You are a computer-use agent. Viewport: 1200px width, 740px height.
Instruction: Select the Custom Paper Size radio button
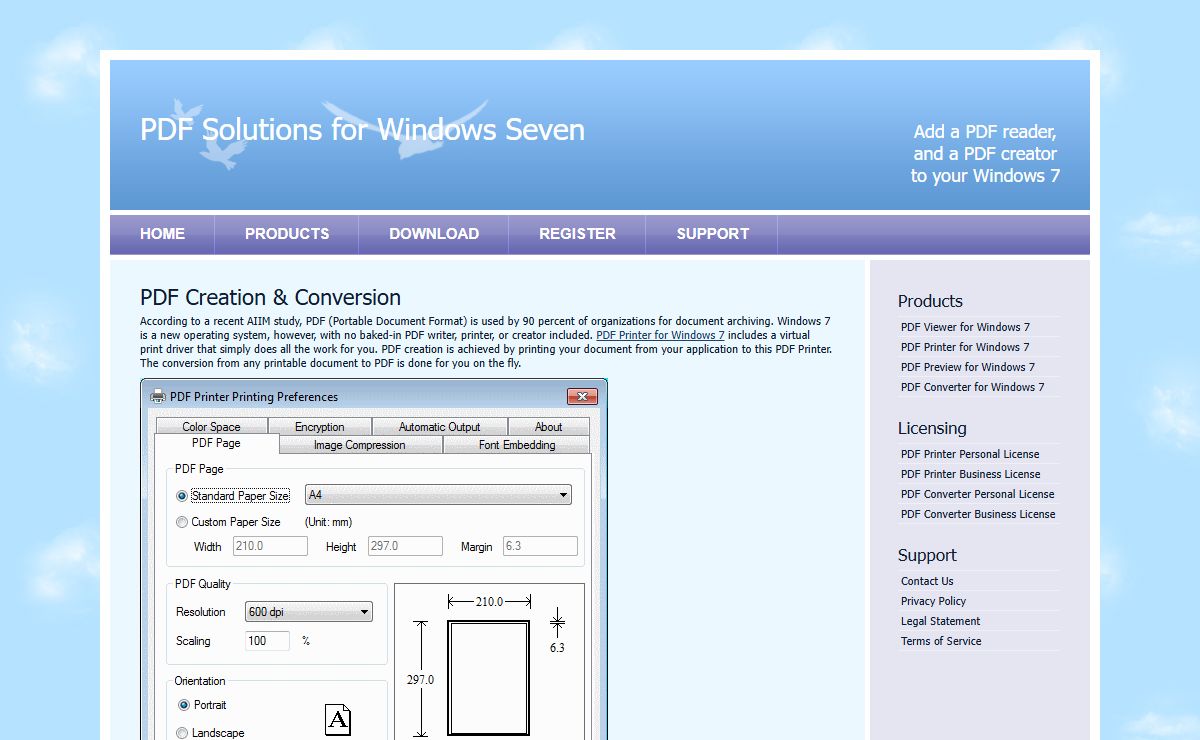(182, 522)
